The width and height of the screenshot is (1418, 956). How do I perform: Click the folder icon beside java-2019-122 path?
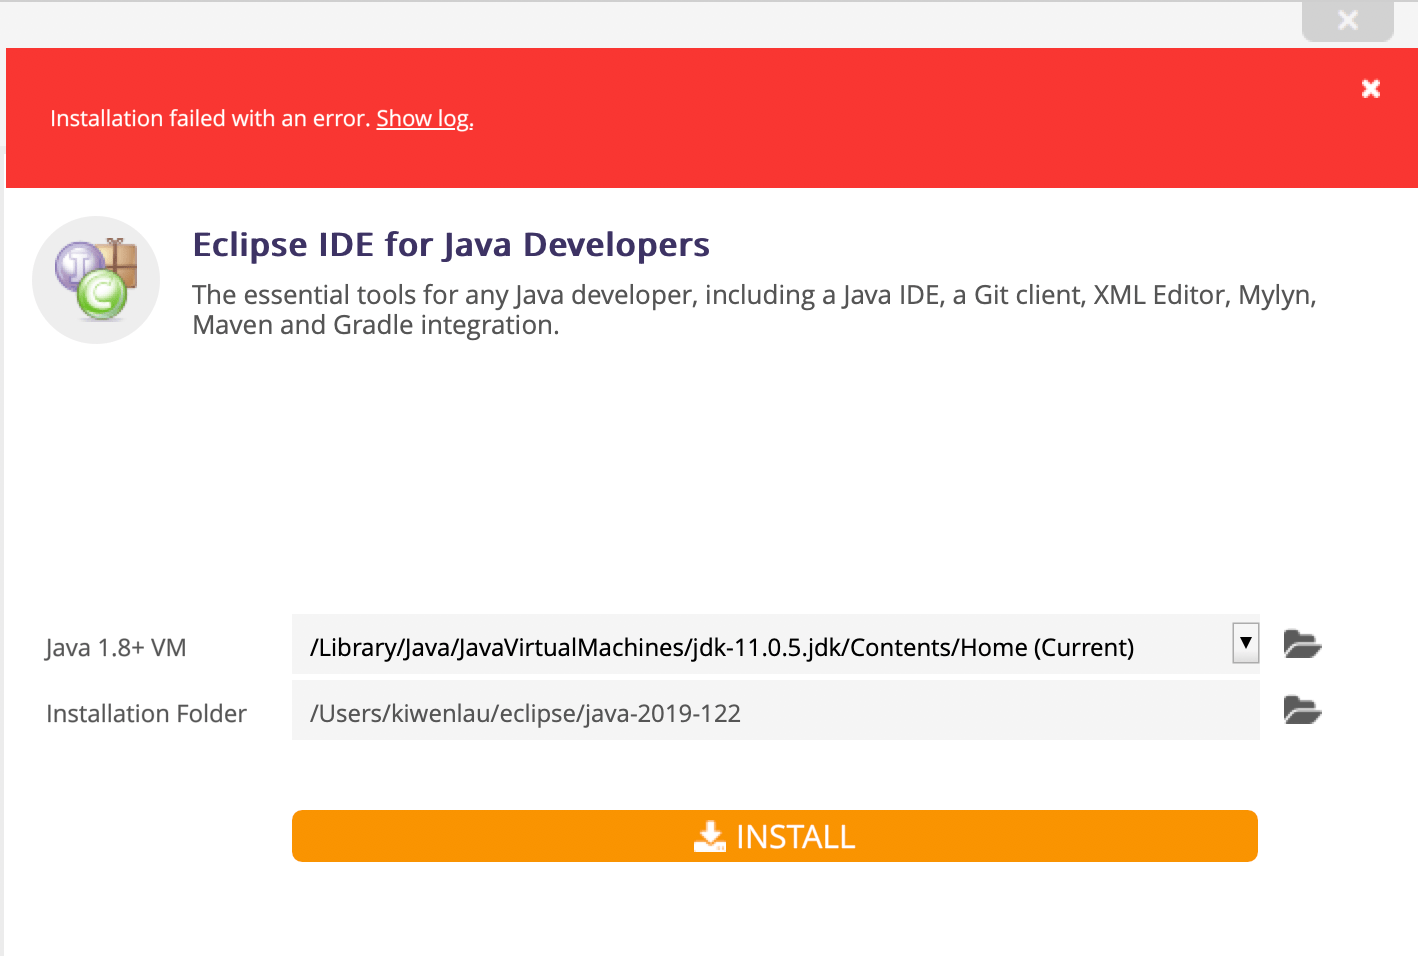(1301, 710)
